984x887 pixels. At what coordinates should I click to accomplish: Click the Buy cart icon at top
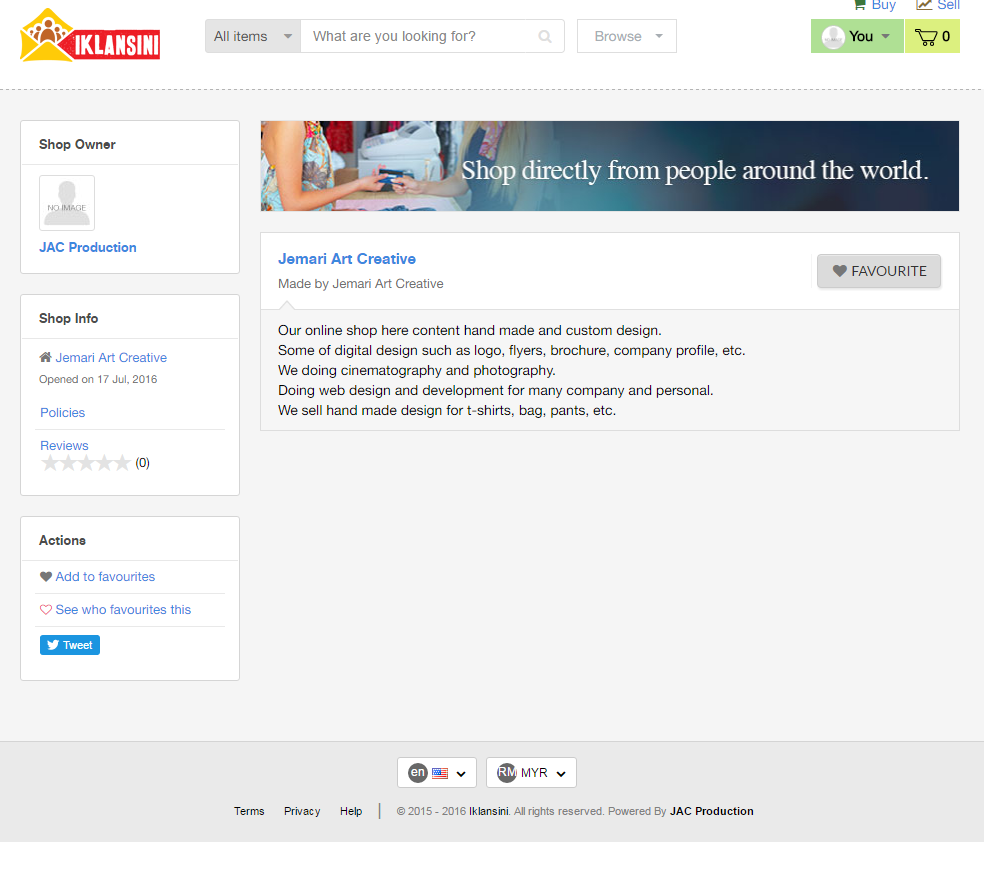pyautogui.click(x=860, y=5)
